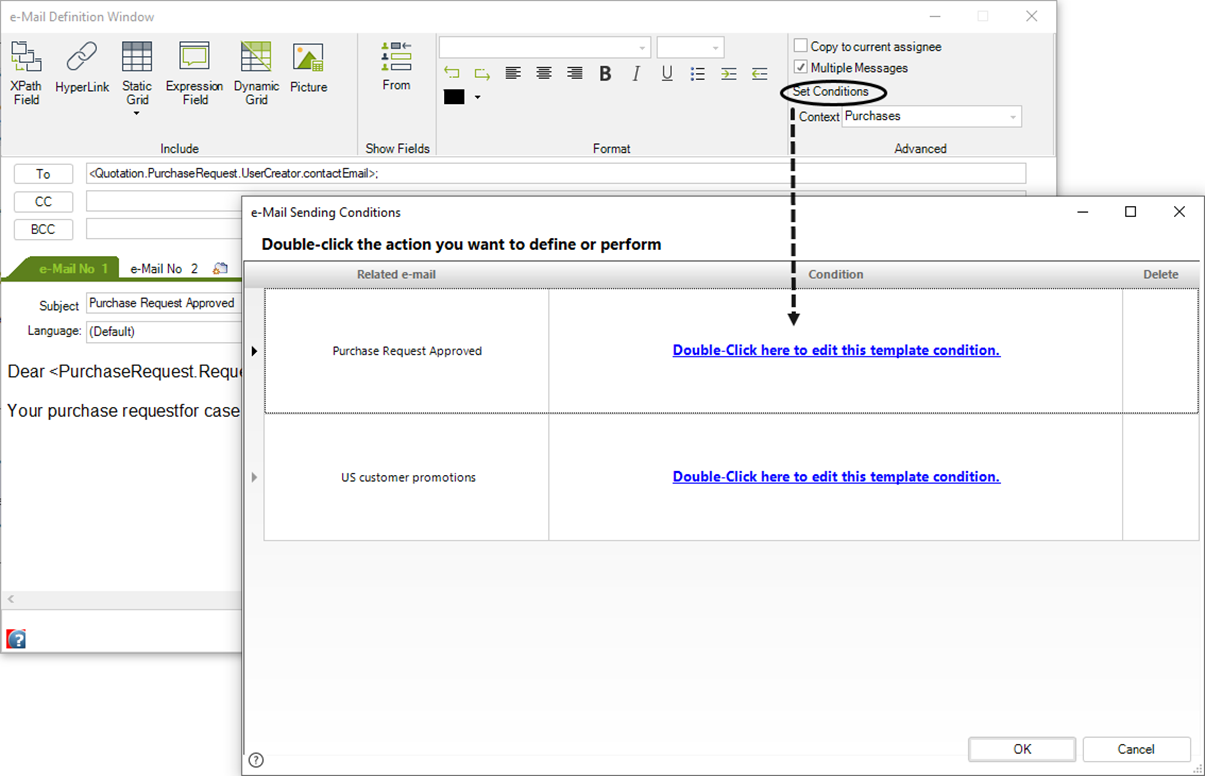Select the Related e-mail column header

(x=396, y=274)
